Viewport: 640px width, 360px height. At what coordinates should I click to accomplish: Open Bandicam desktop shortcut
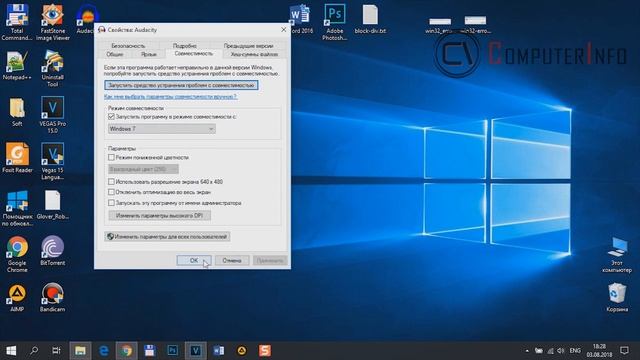tap(53, 298)
